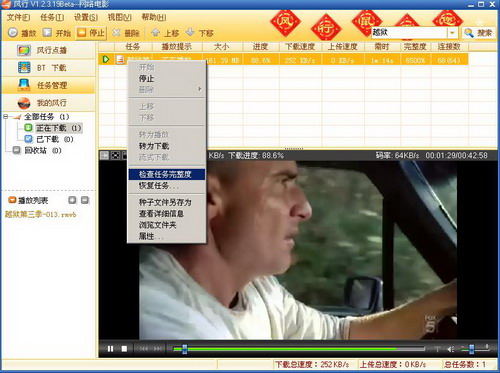
Task: Click the 上传总速度: 0 KB/s status text
Action: pyautogui.click(x=393, y=364)
